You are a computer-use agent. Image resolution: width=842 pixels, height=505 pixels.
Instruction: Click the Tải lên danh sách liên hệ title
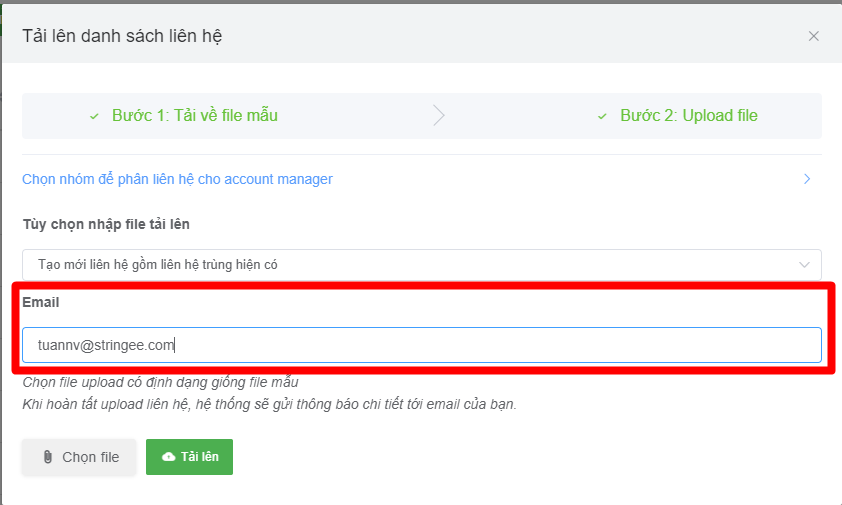click(122, 36)
